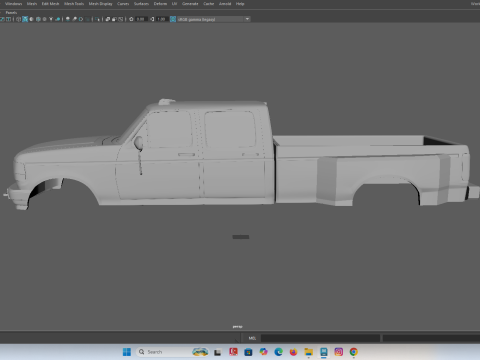Toggle Depth of Field icon
480x360 pixels.
(x=87, y=19)
